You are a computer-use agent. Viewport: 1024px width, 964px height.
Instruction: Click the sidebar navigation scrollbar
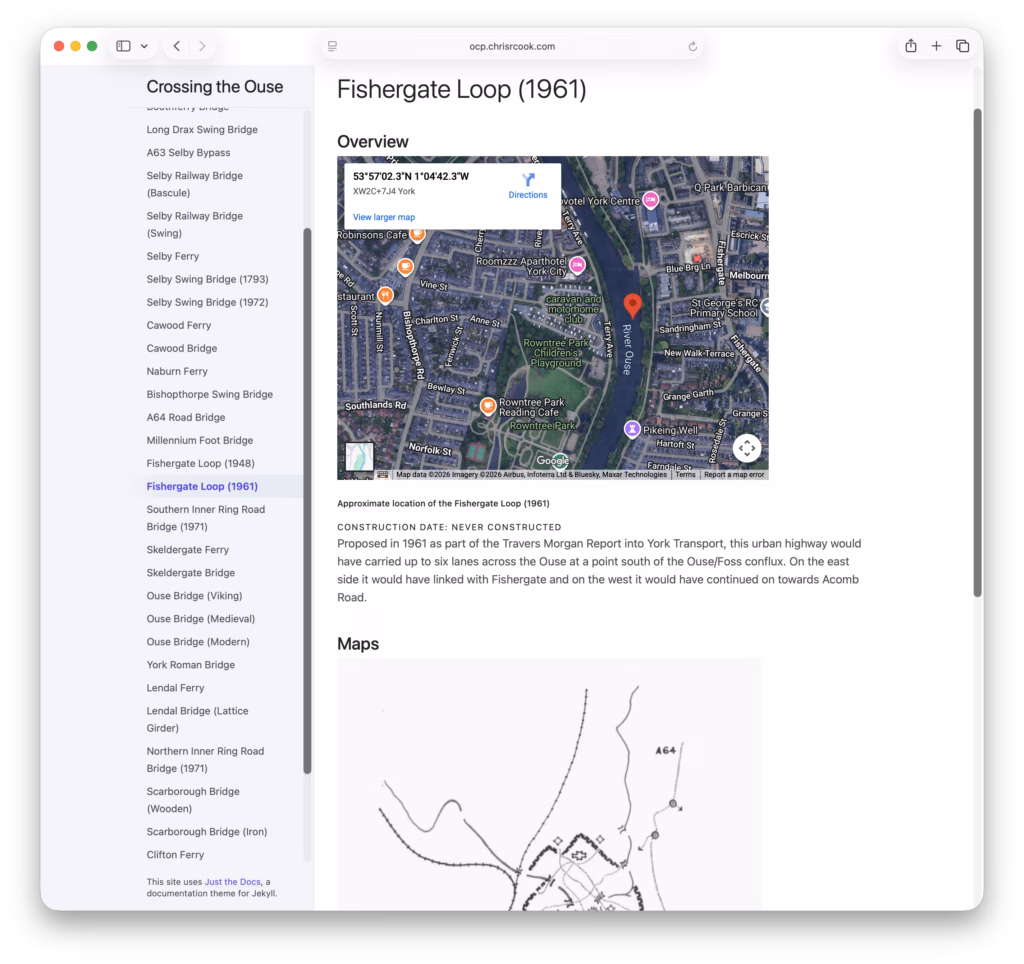(307, 500)
